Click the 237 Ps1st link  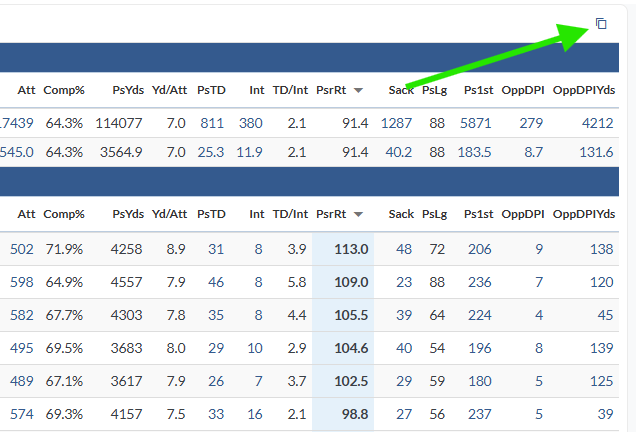pyautogui.click(x=480, y=414)
